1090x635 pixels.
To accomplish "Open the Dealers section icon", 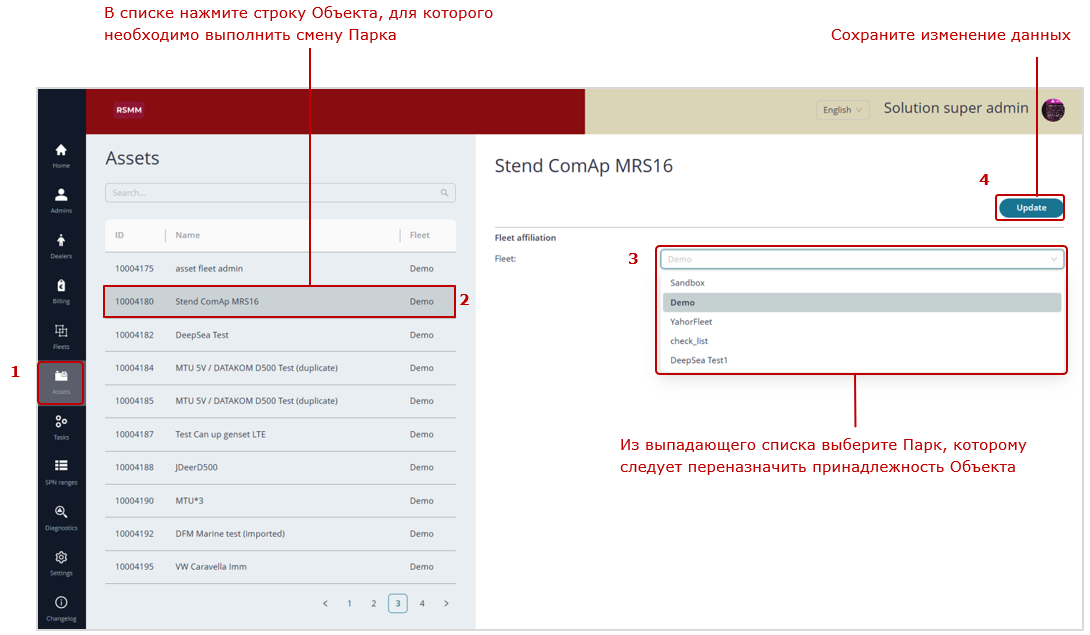I will click(61, 241).
